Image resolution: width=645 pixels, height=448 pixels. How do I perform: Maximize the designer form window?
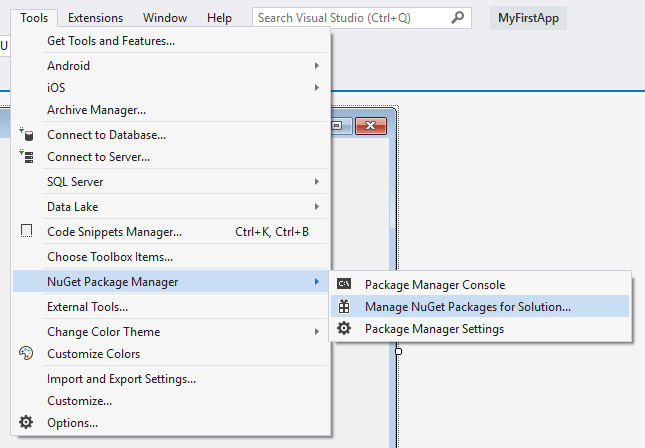pyautogui.click(x=341, y=125)
